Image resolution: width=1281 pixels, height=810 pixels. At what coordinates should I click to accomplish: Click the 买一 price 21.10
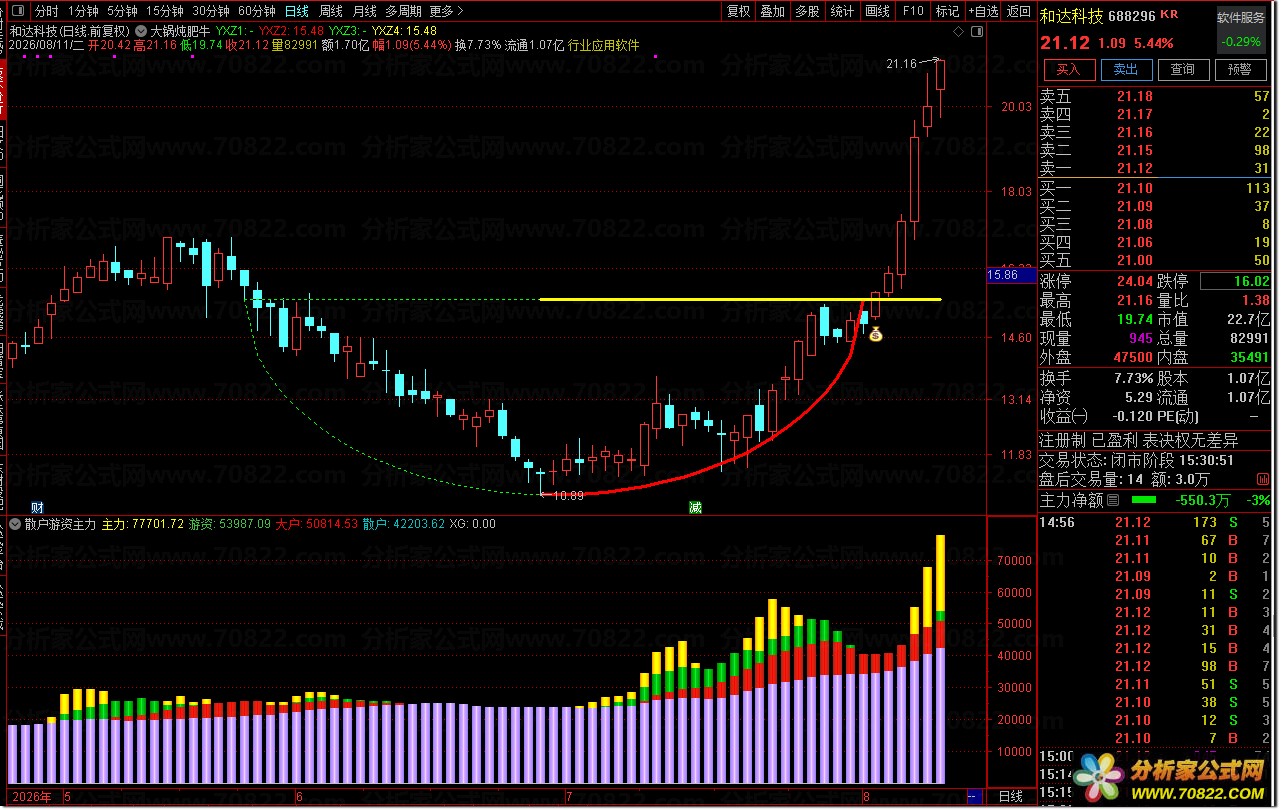point(1134,188)
